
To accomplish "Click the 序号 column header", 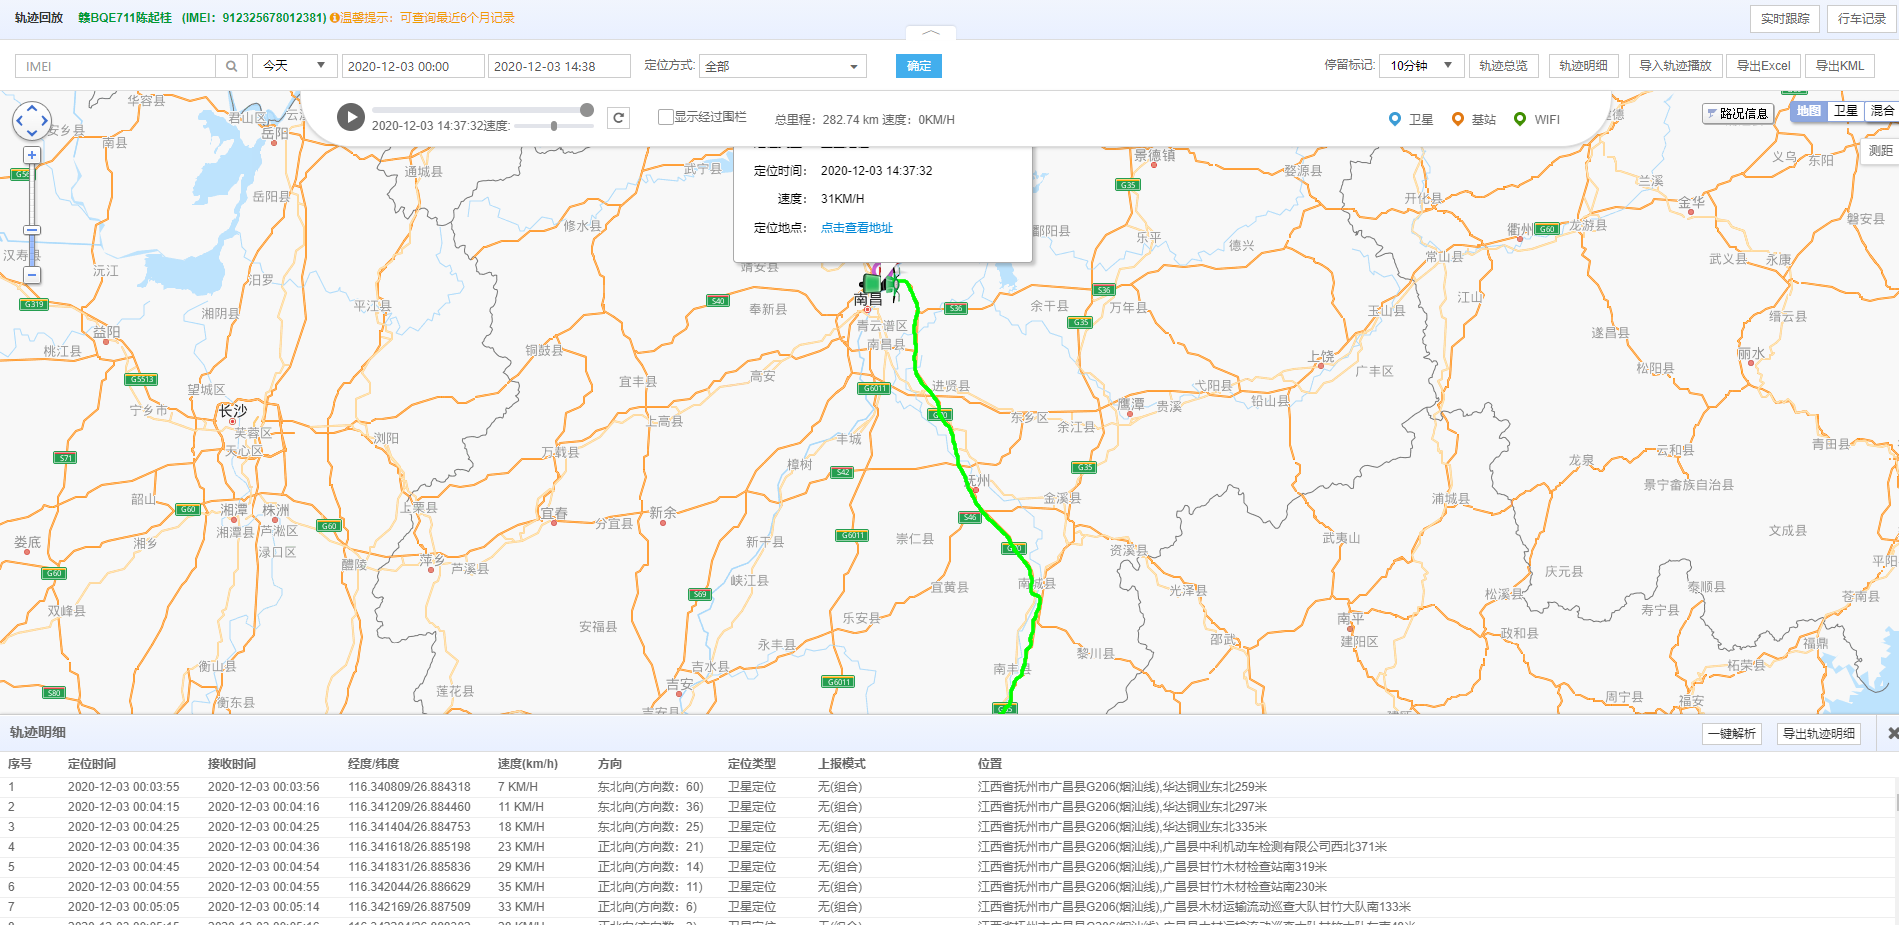I will coord(20,764).
